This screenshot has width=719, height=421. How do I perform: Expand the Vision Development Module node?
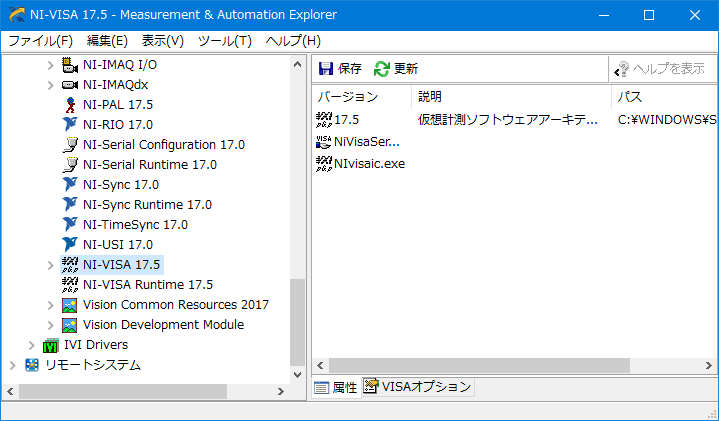click(x=50, y=325)
